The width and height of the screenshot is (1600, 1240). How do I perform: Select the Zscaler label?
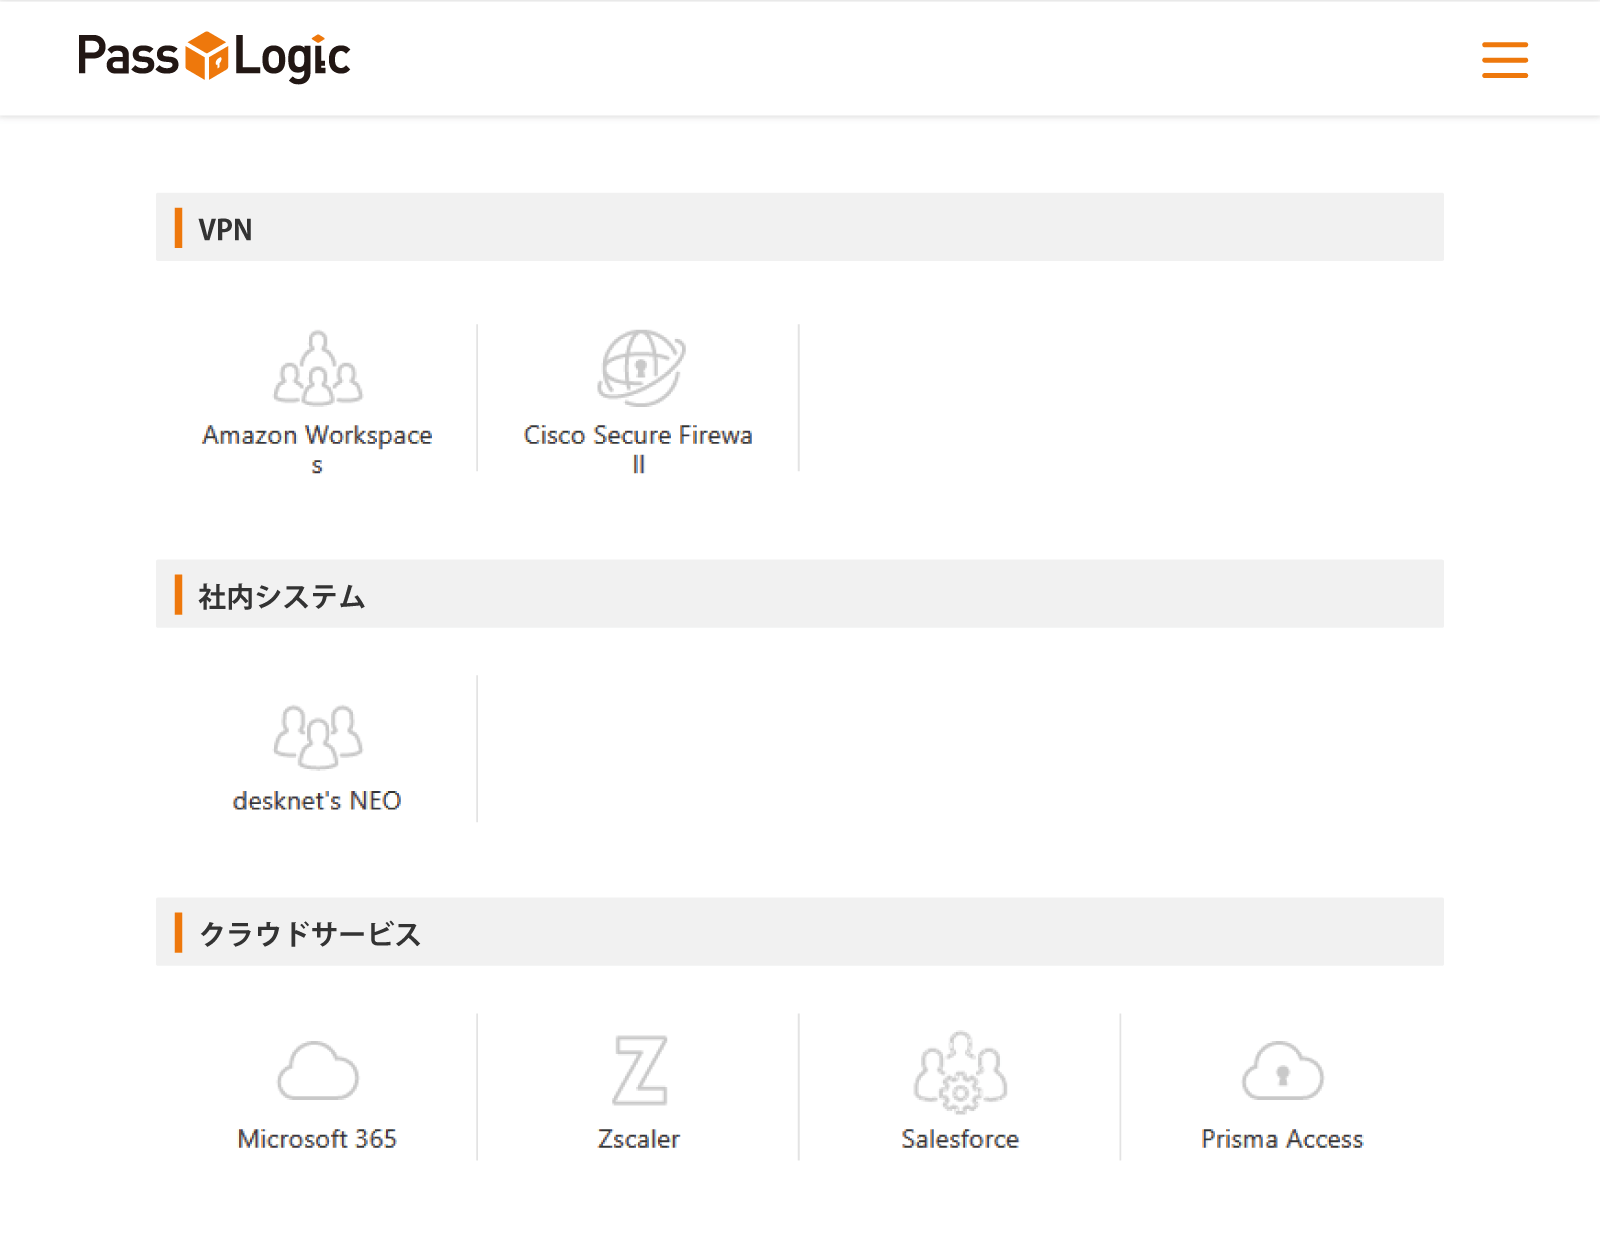point(639,1139)
